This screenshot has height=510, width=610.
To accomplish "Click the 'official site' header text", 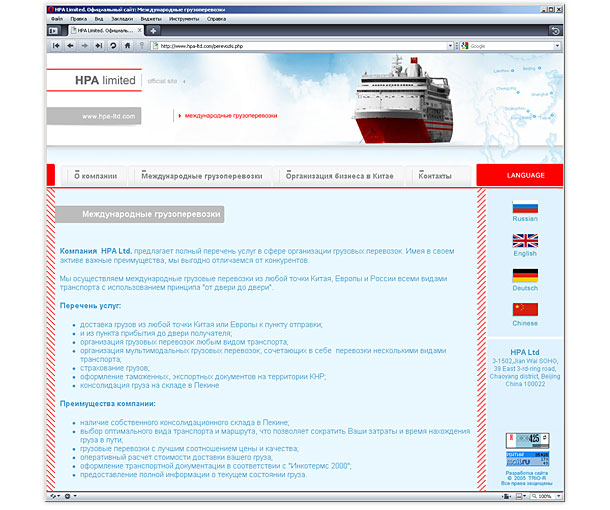I will [x=162, y=81].
